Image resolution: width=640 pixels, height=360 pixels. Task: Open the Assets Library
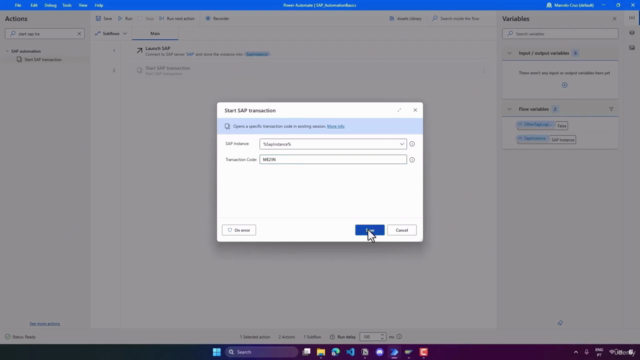pyautogui.click(x=405, y=18)
